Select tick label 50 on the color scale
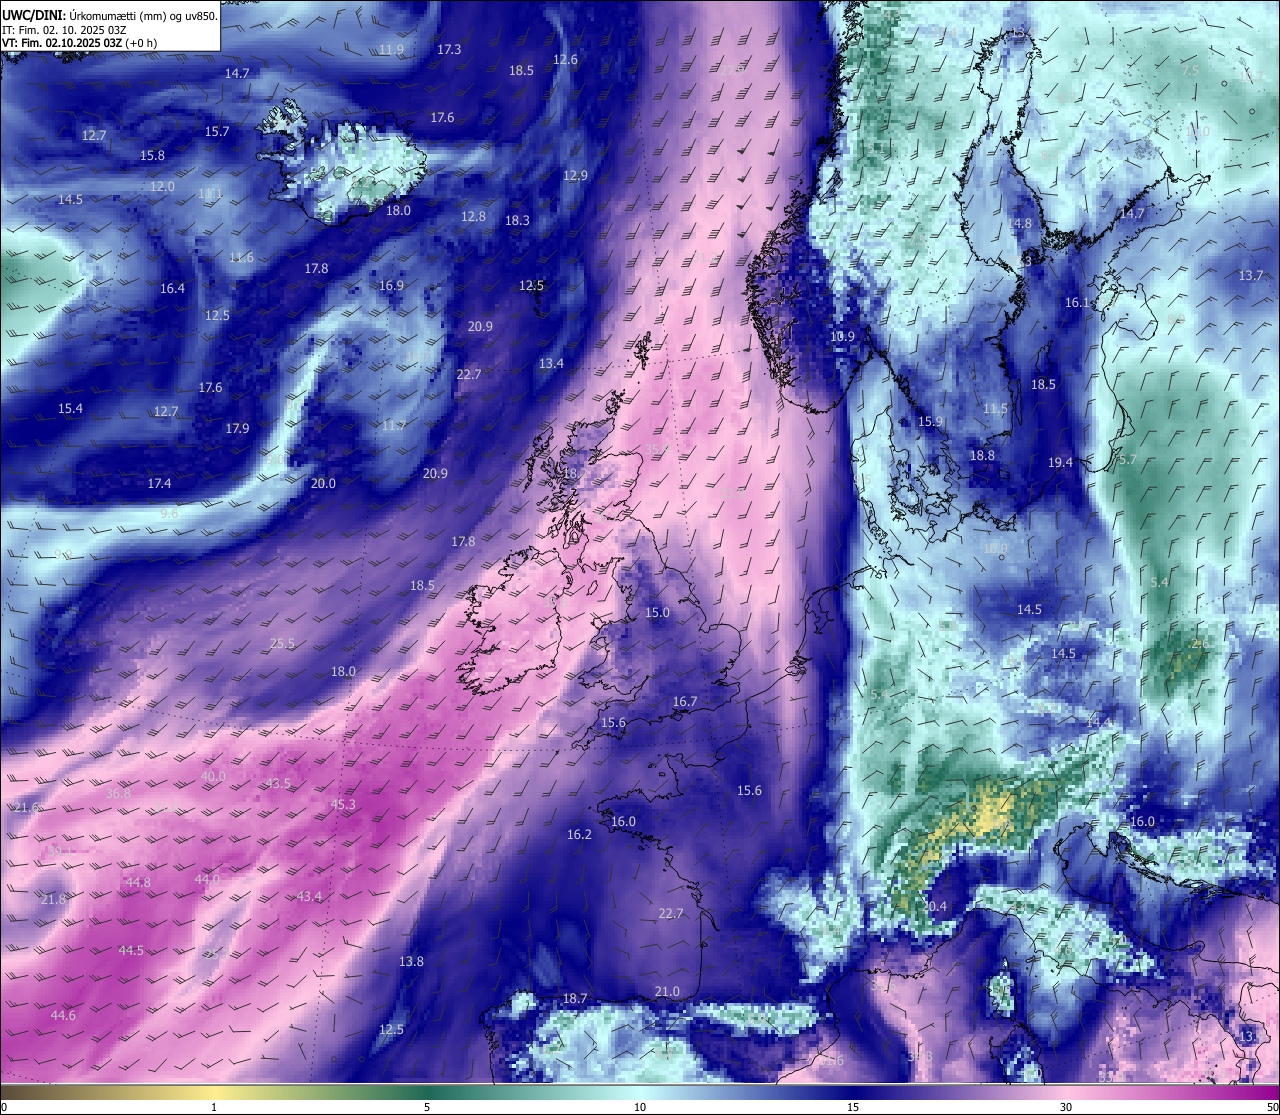This screenshot has height=1115, width=1280. 1272,1107
